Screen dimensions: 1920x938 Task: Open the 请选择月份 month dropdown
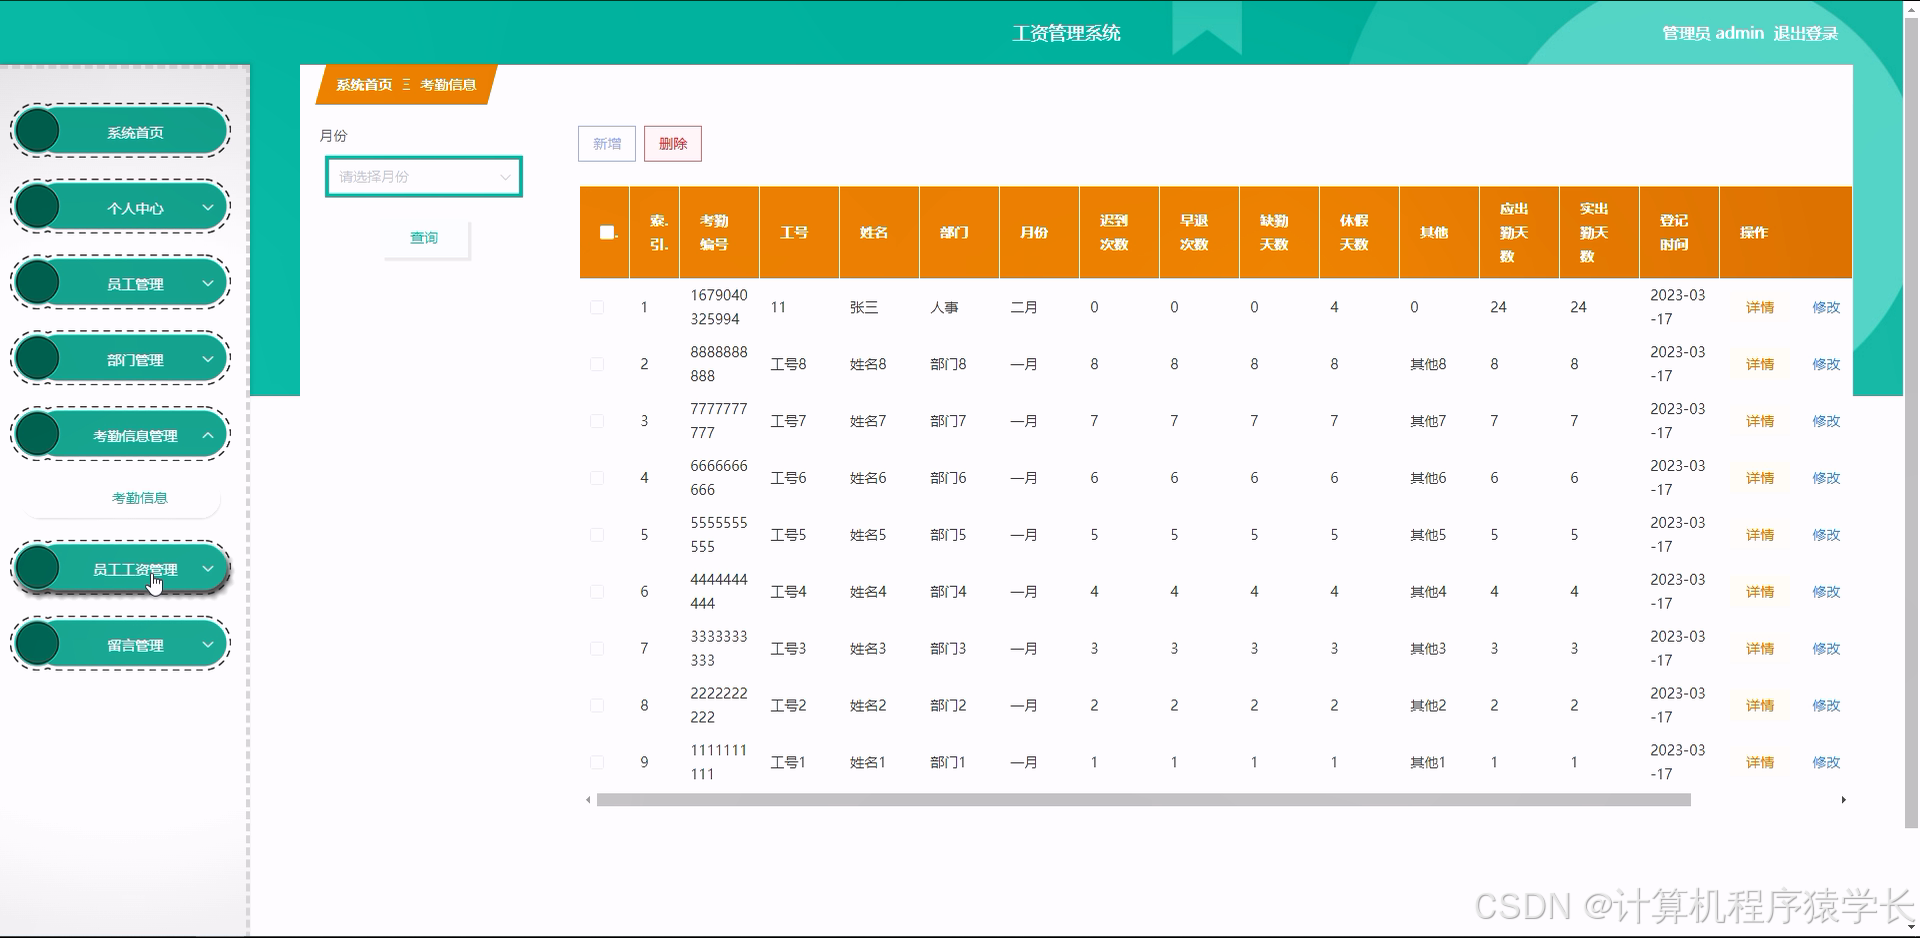coord(423,177)
